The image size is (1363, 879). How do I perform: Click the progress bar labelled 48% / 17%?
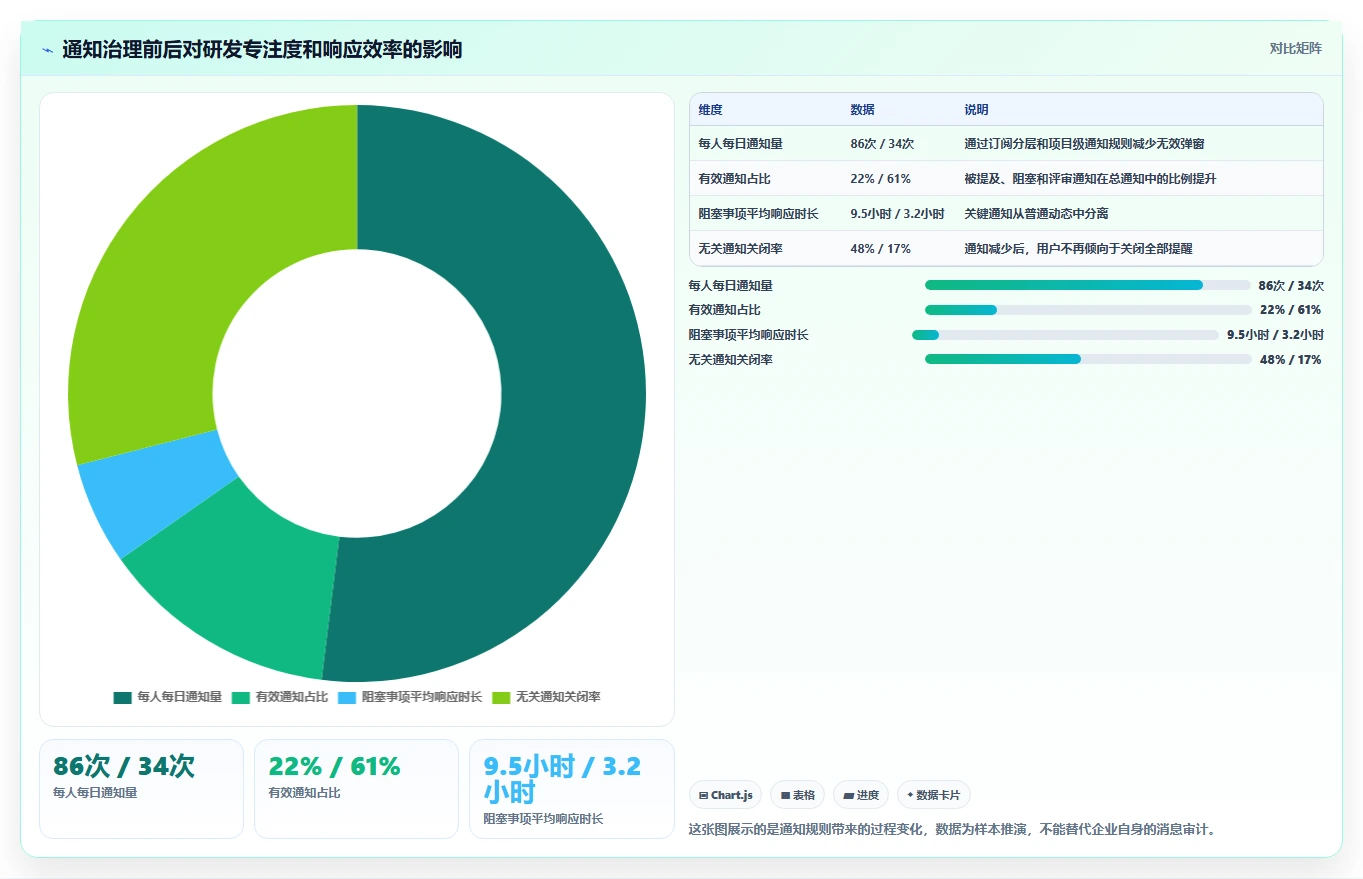pyautogui.click(x=1088, y=359)
